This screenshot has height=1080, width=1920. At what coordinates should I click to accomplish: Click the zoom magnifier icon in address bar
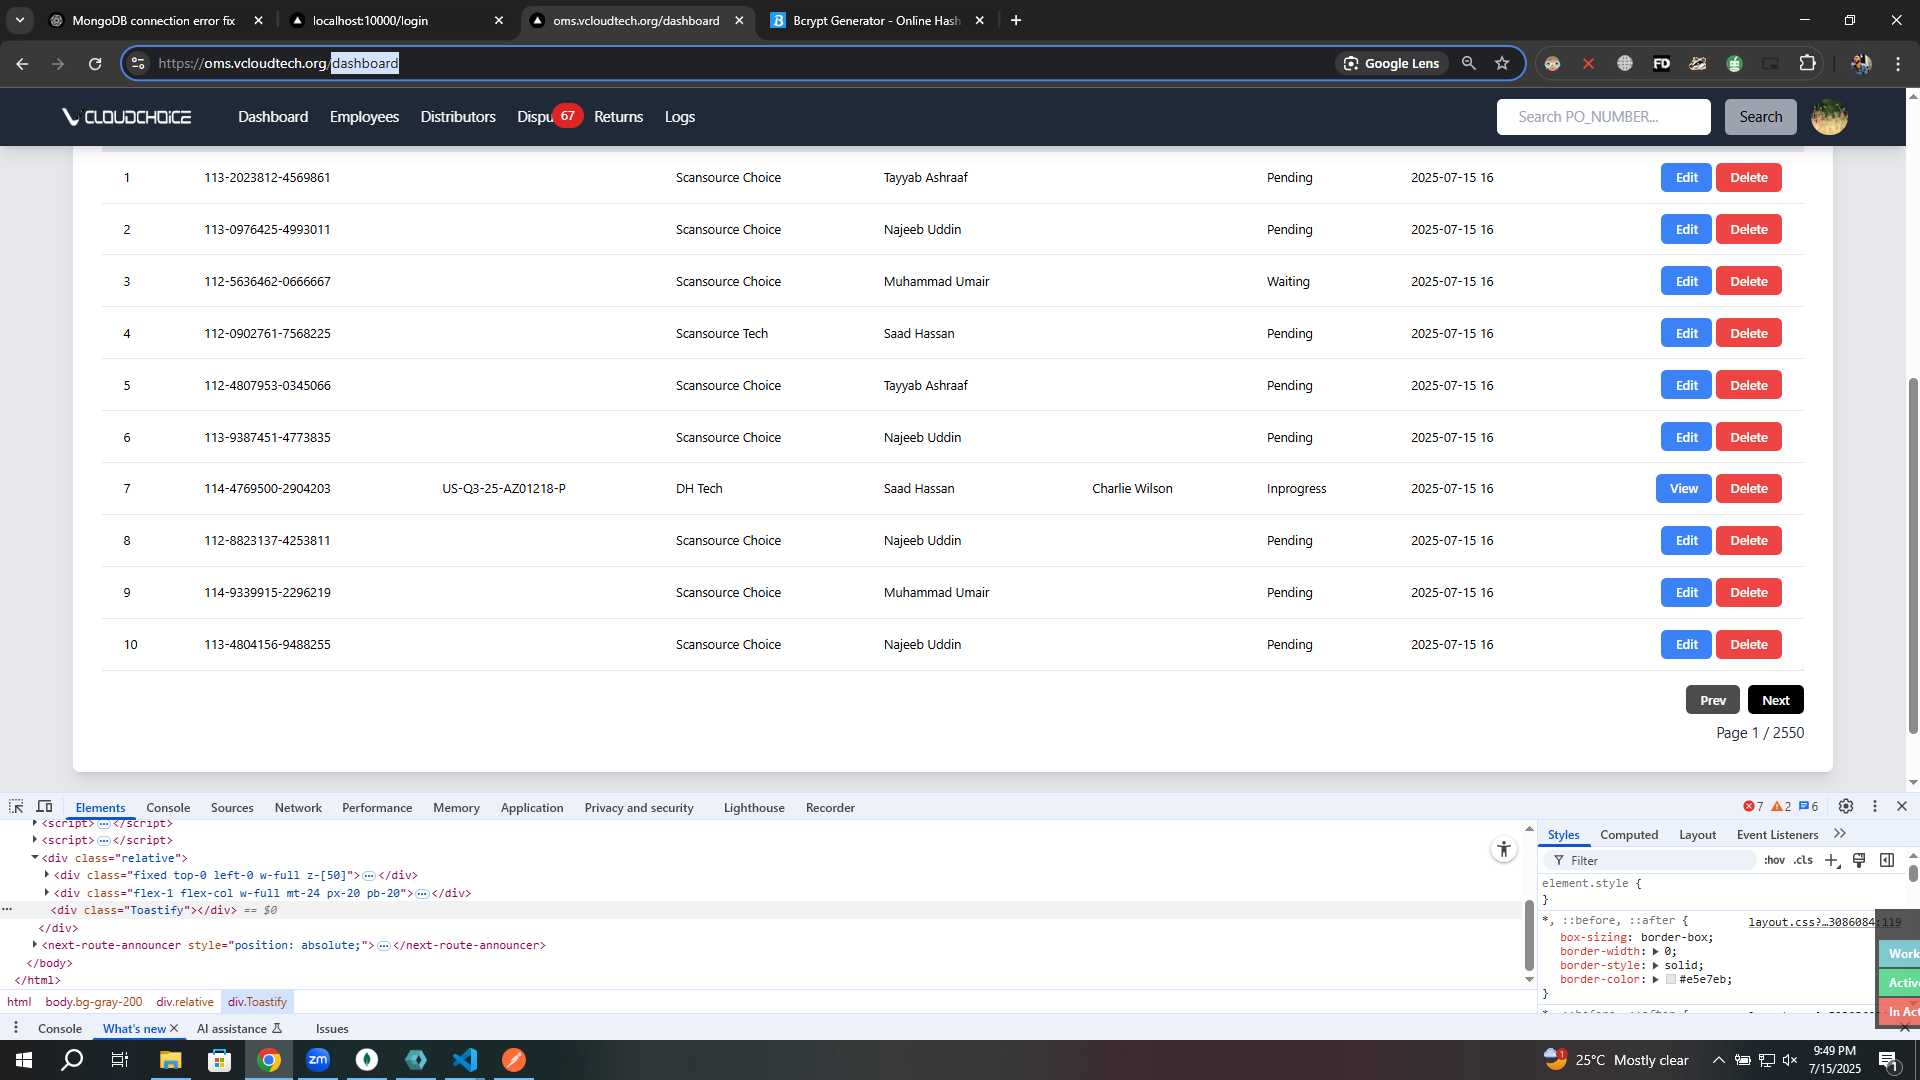point(1469,63)
